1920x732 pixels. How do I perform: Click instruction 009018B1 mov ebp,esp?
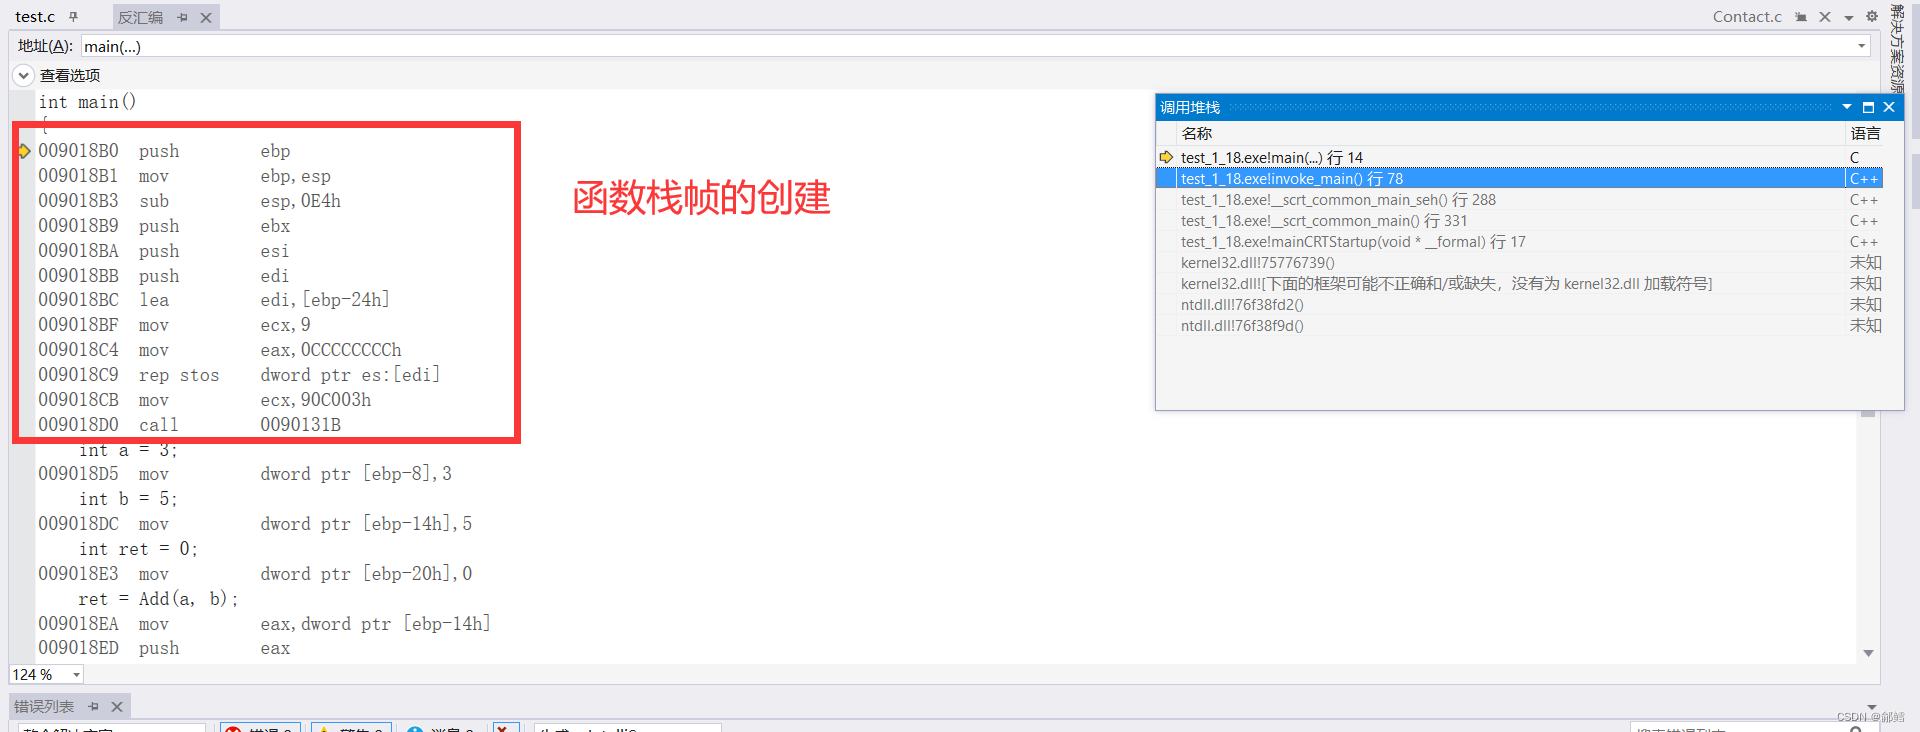[x=185, y=176]
